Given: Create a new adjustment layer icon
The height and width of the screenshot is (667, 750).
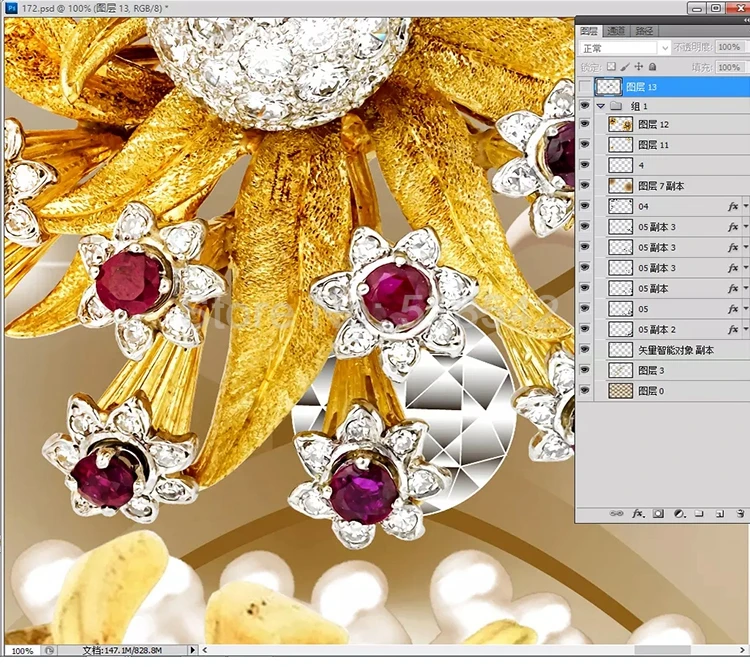Looking at the screenshot, I should click(679, 513).
